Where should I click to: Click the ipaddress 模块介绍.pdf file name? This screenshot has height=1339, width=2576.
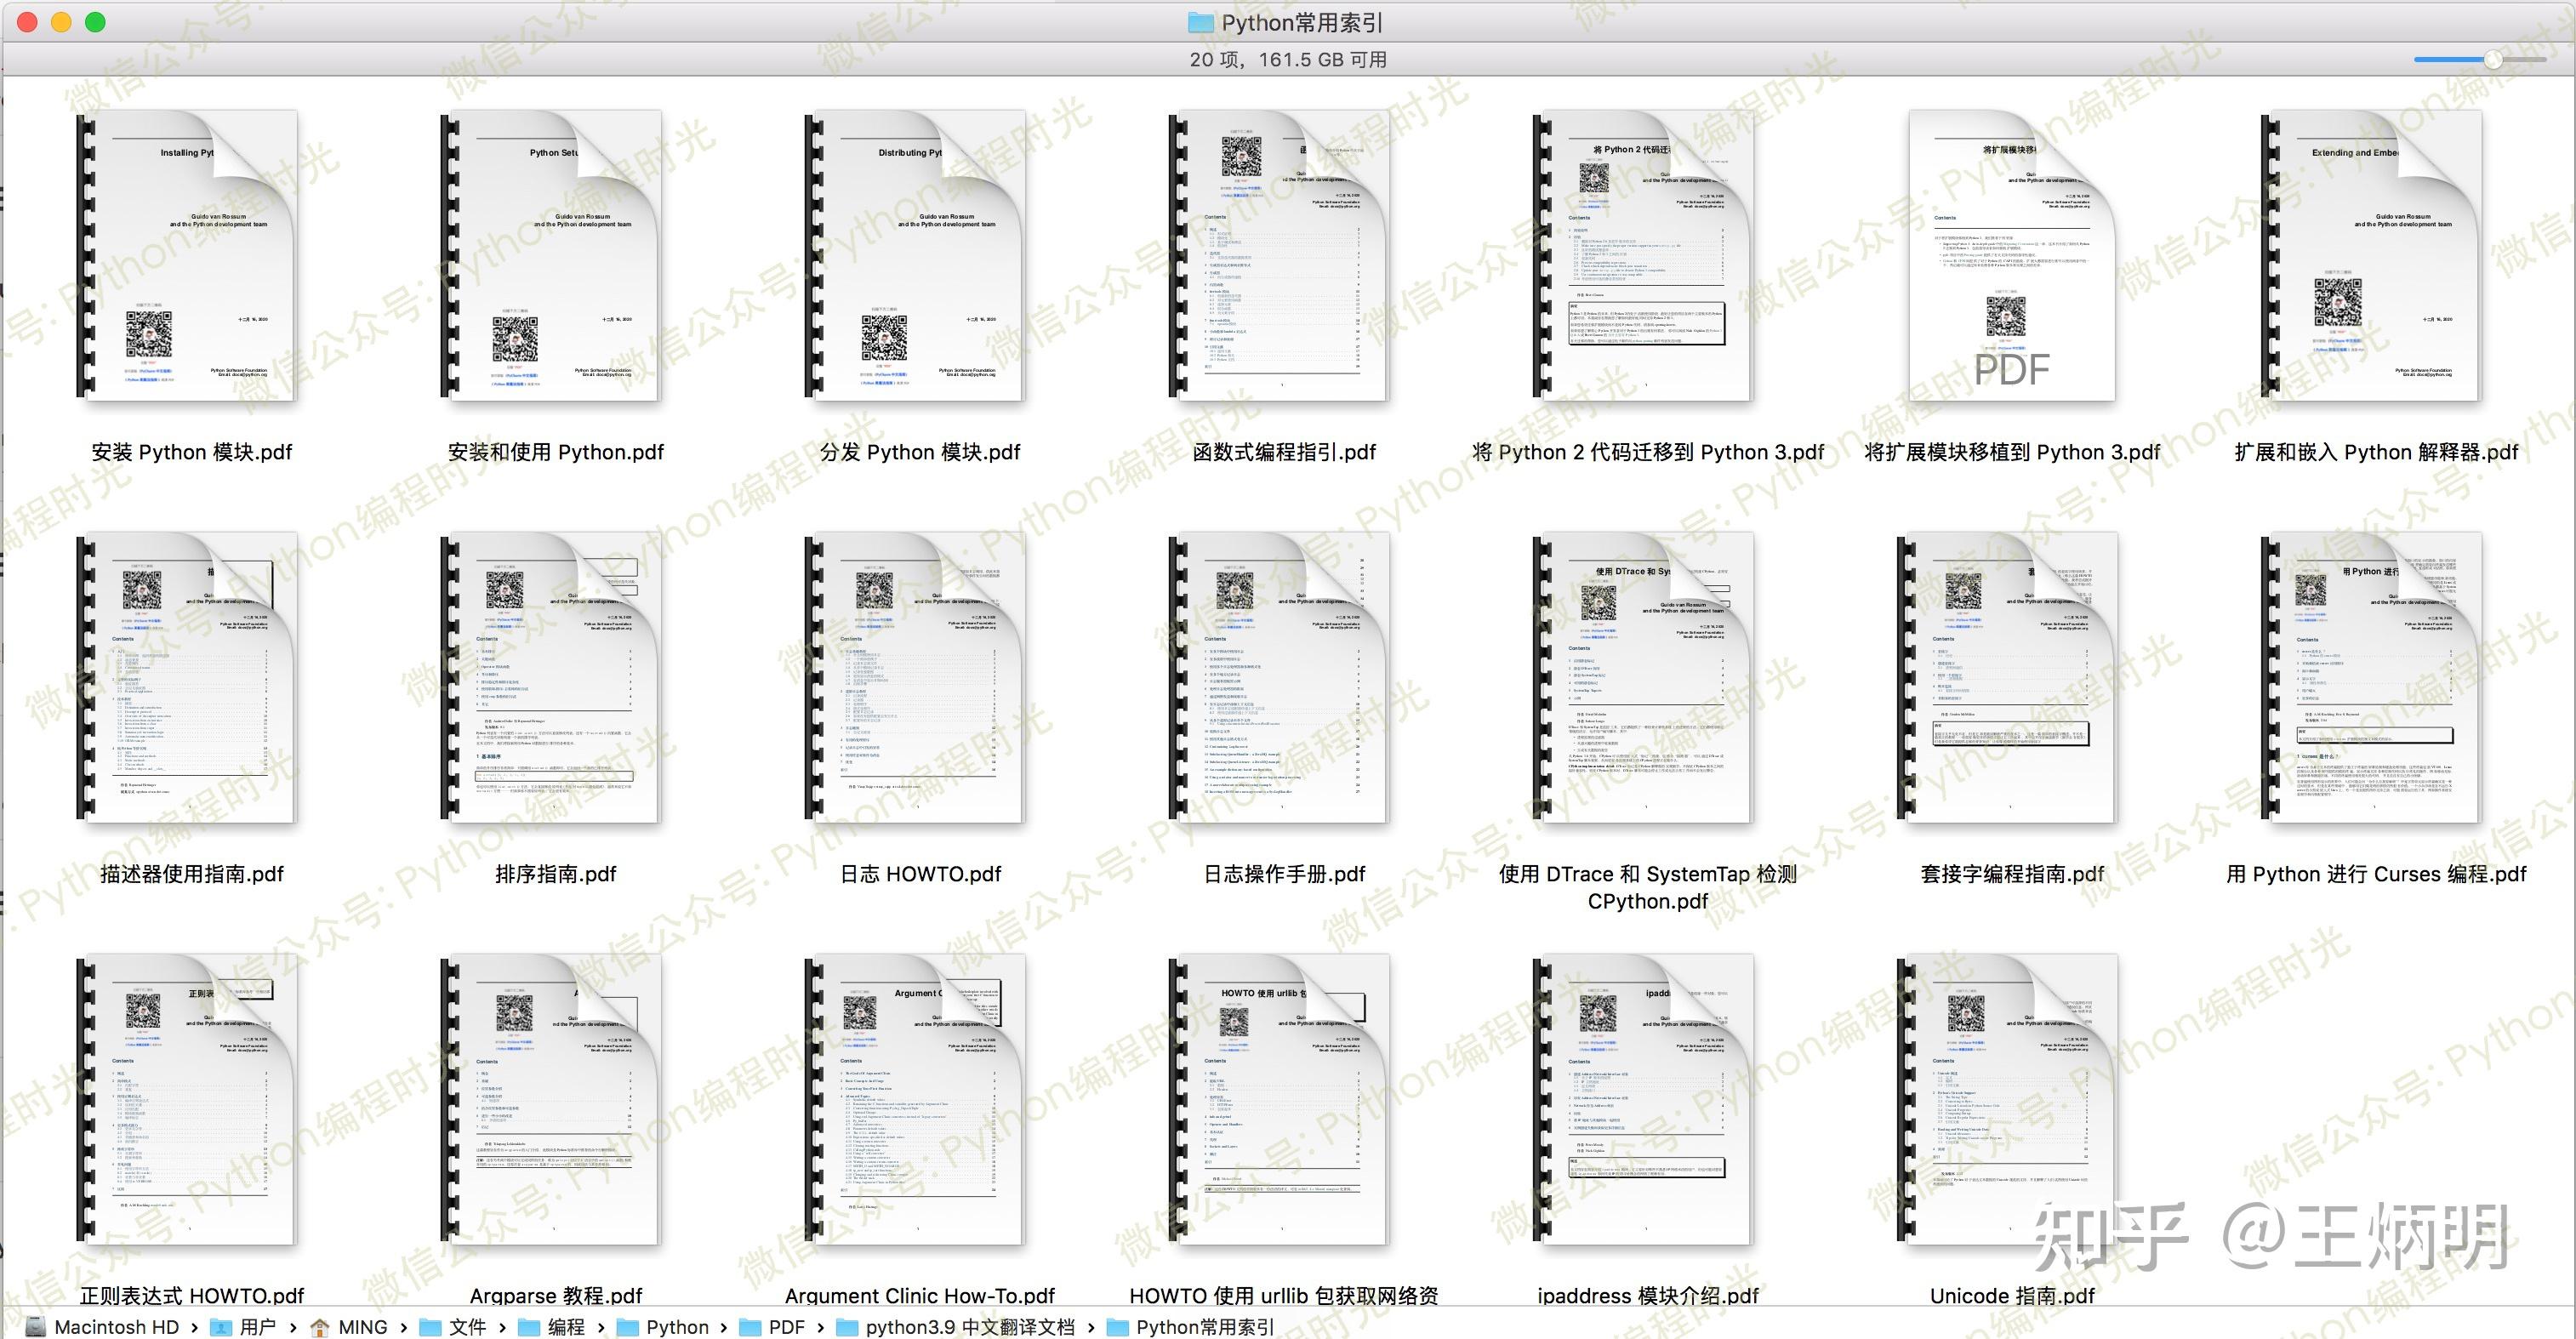click(1648, 1296)
